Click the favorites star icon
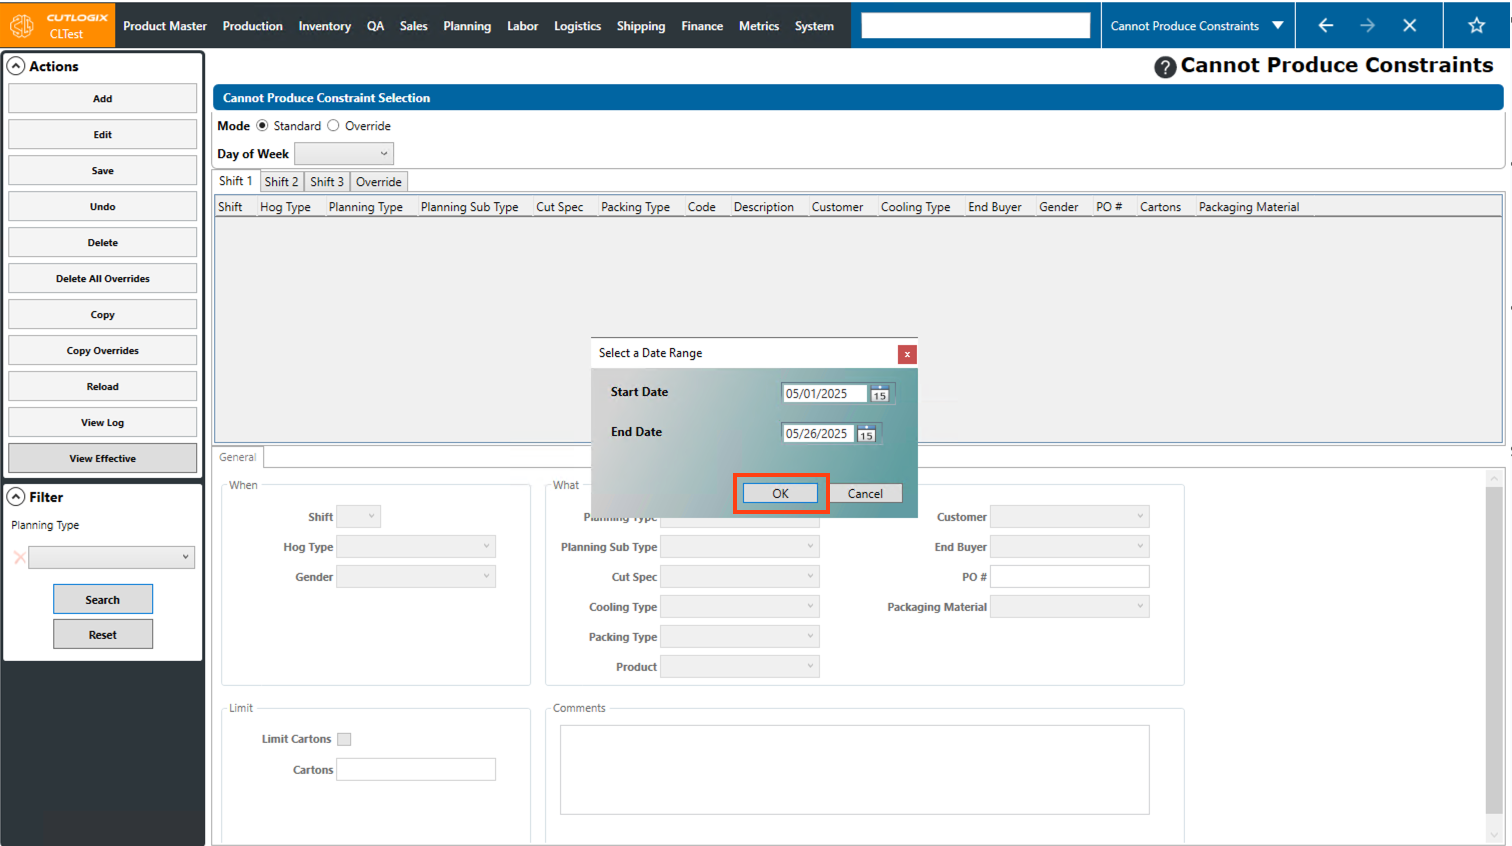 pos(1476,26)
